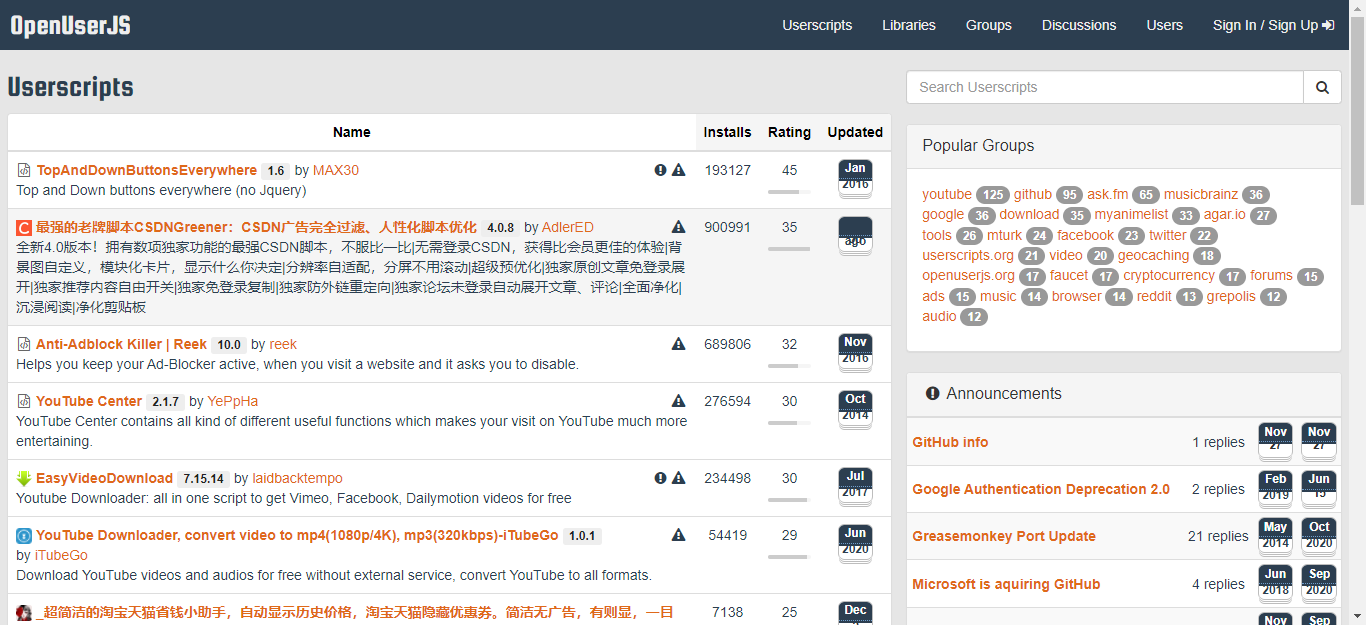Click May 2014 calendar icon for Greasemonkey Port Update

1275,537
